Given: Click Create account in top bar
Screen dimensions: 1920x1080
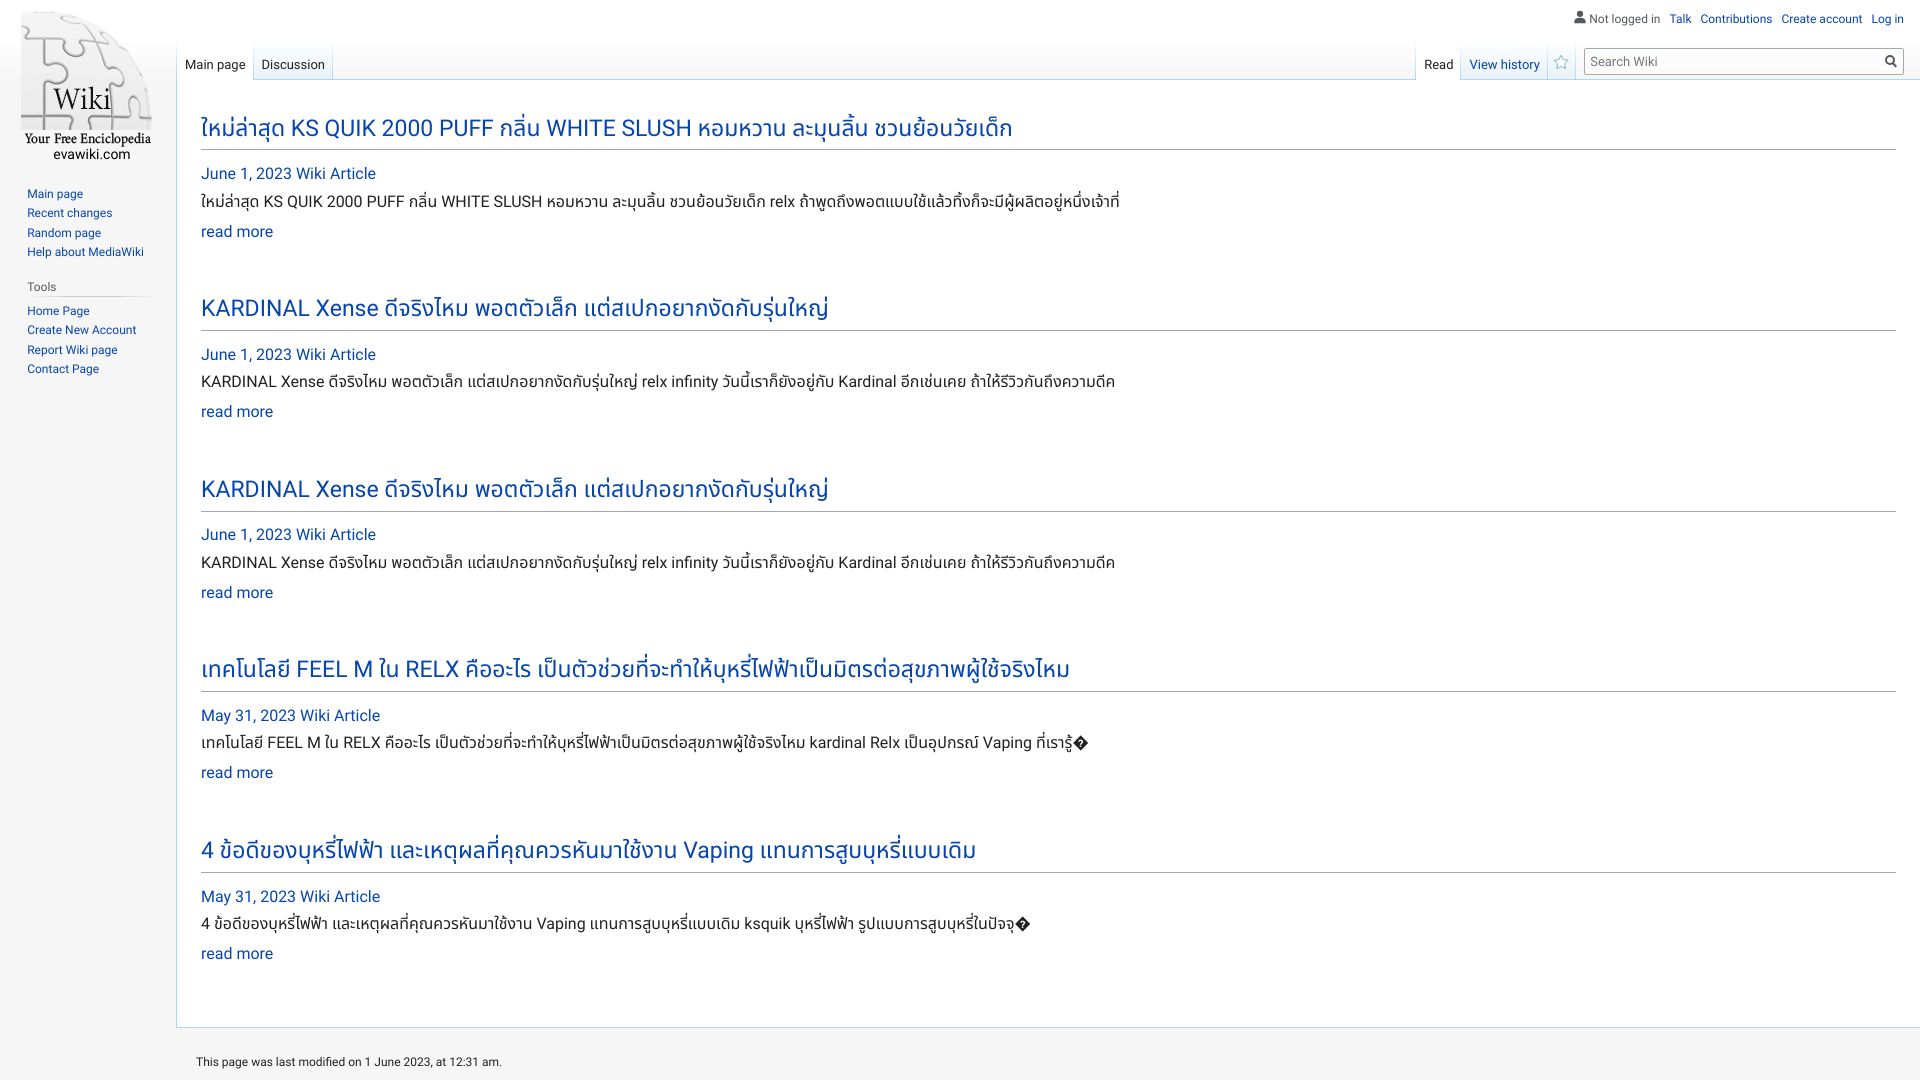Looking at the screenshot, I should [x=1821, y=19].
